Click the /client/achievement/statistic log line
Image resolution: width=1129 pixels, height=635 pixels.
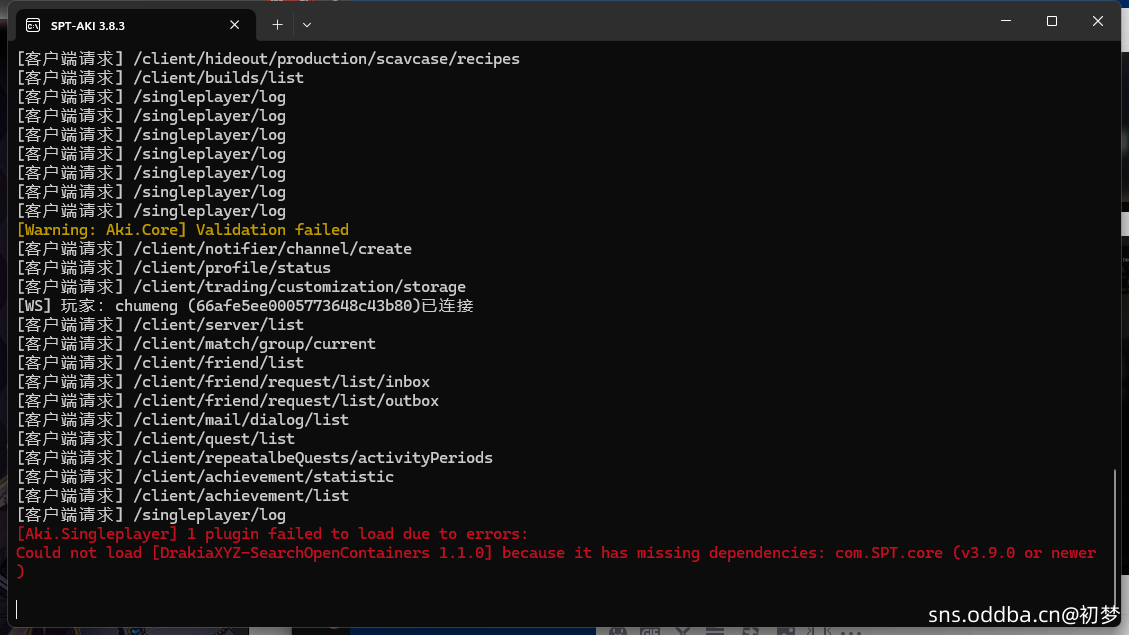pyautogui.click(x=205, y=477)
